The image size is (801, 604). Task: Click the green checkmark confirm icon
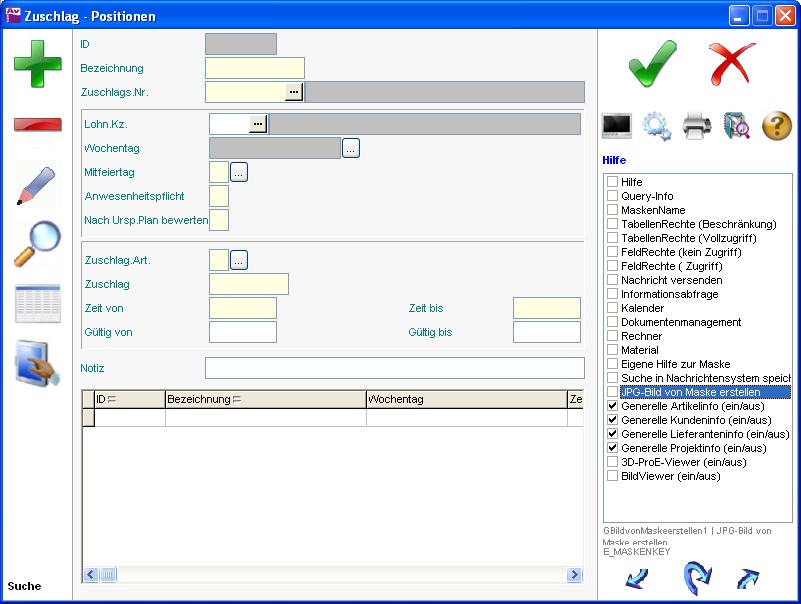click(x=653, y=64)
